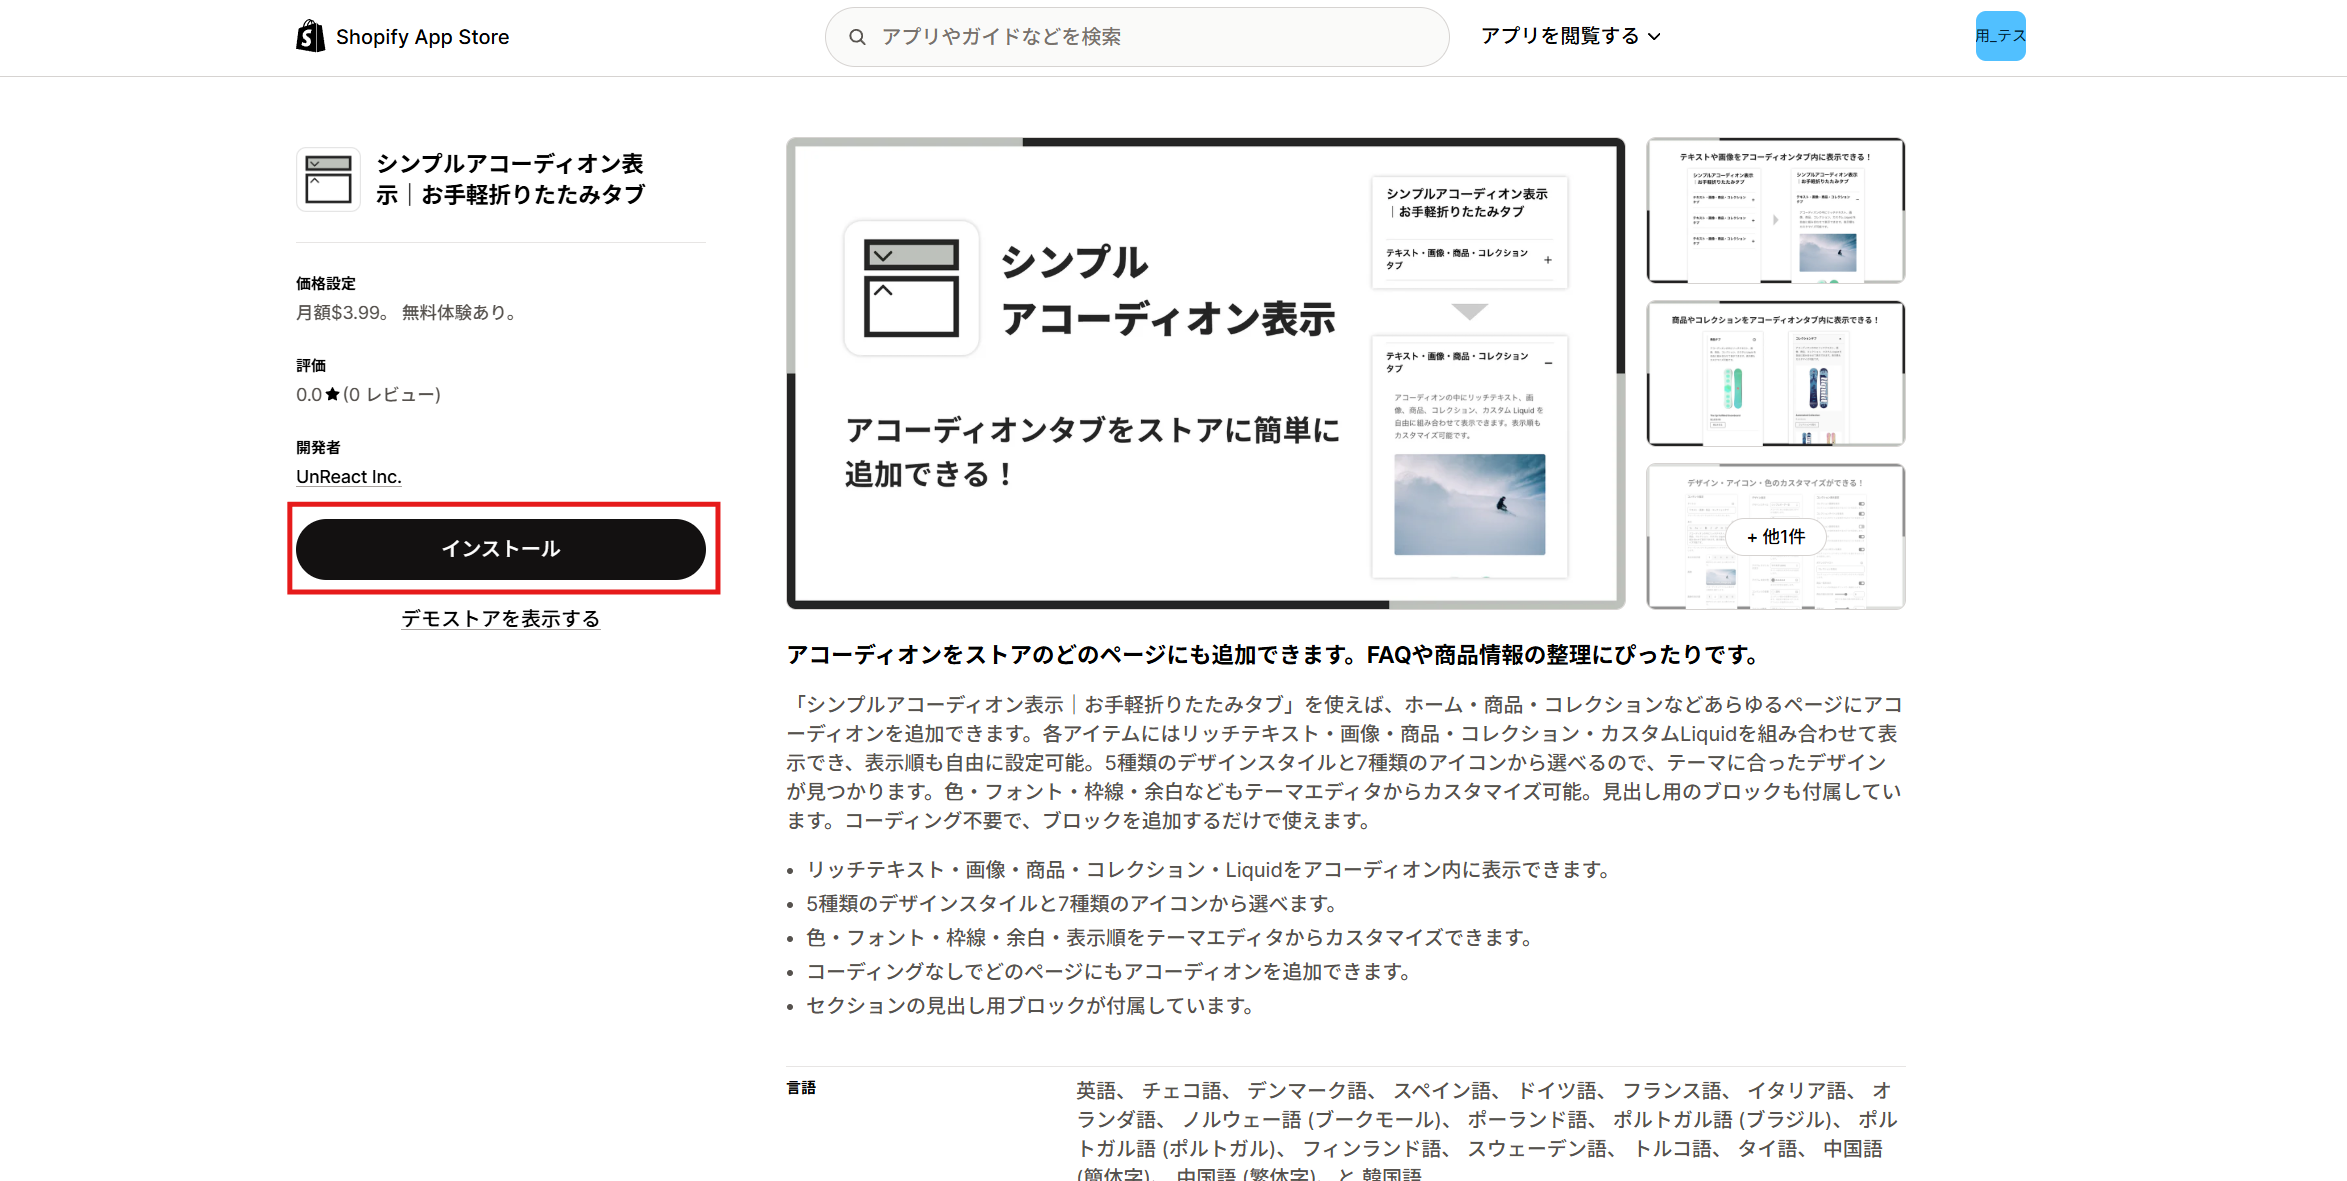Open the デモストアを表示する link
Screen dimensions: 2347x1181
tap(501, 618)
